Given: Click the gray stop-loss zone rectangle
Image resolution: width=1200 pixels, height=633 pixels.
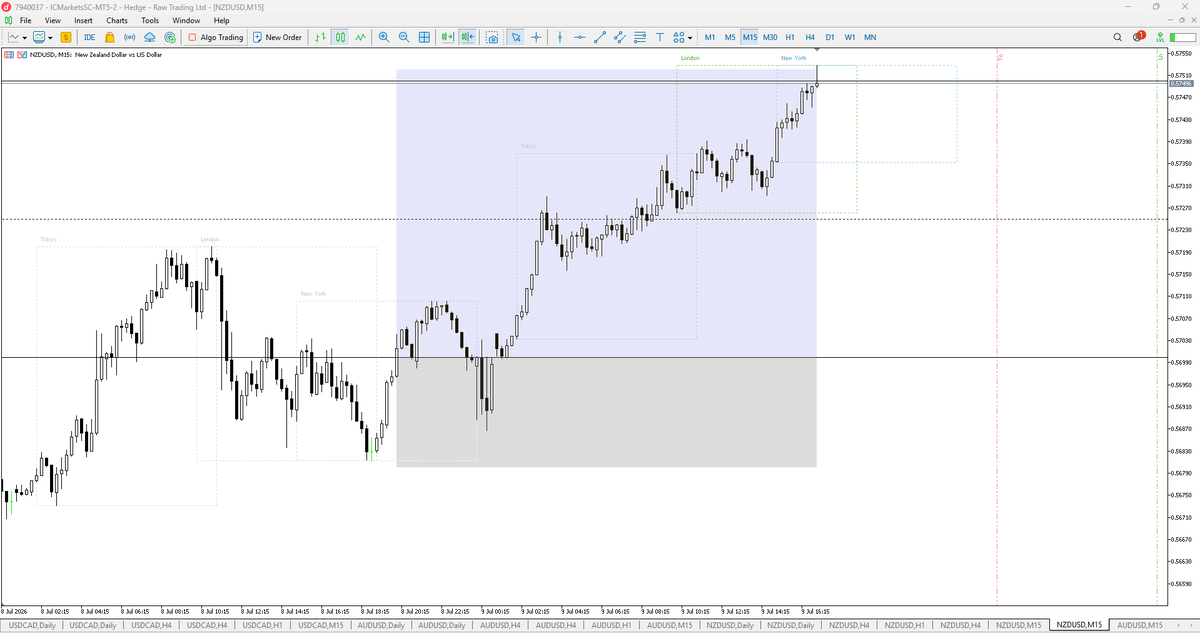Looking at the screenshot, I should pos(606,412).
